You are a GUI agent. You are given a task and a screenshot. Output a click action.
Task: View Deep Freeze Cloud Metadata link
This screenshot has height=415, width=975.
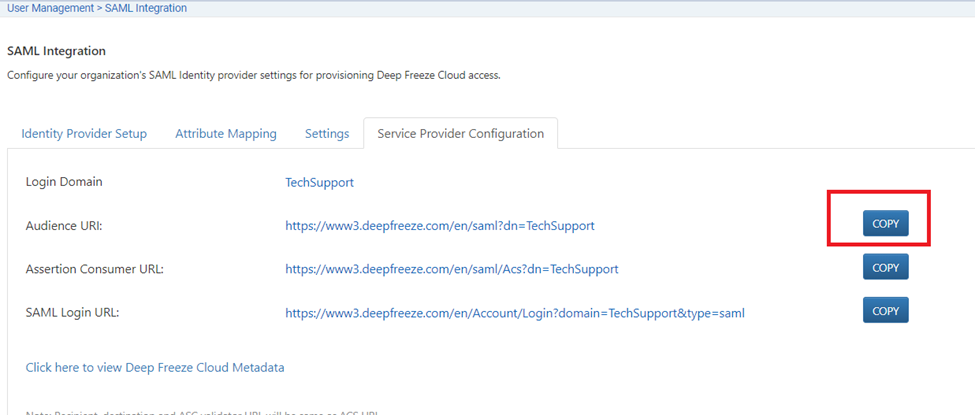(155, 368)
